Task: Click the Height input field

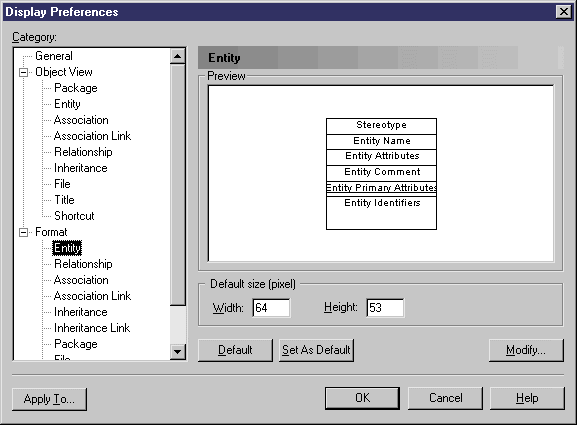Action: (385, 308)
